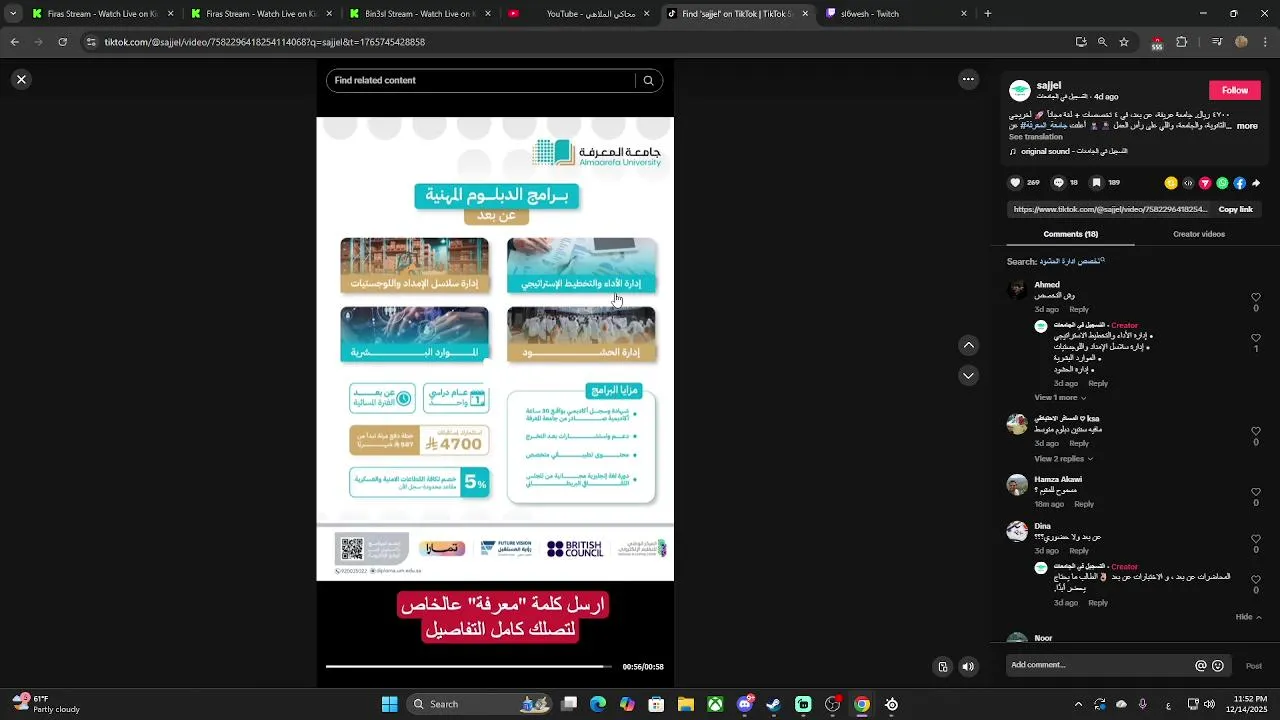Click See translation under the caption

[1035, 137]
